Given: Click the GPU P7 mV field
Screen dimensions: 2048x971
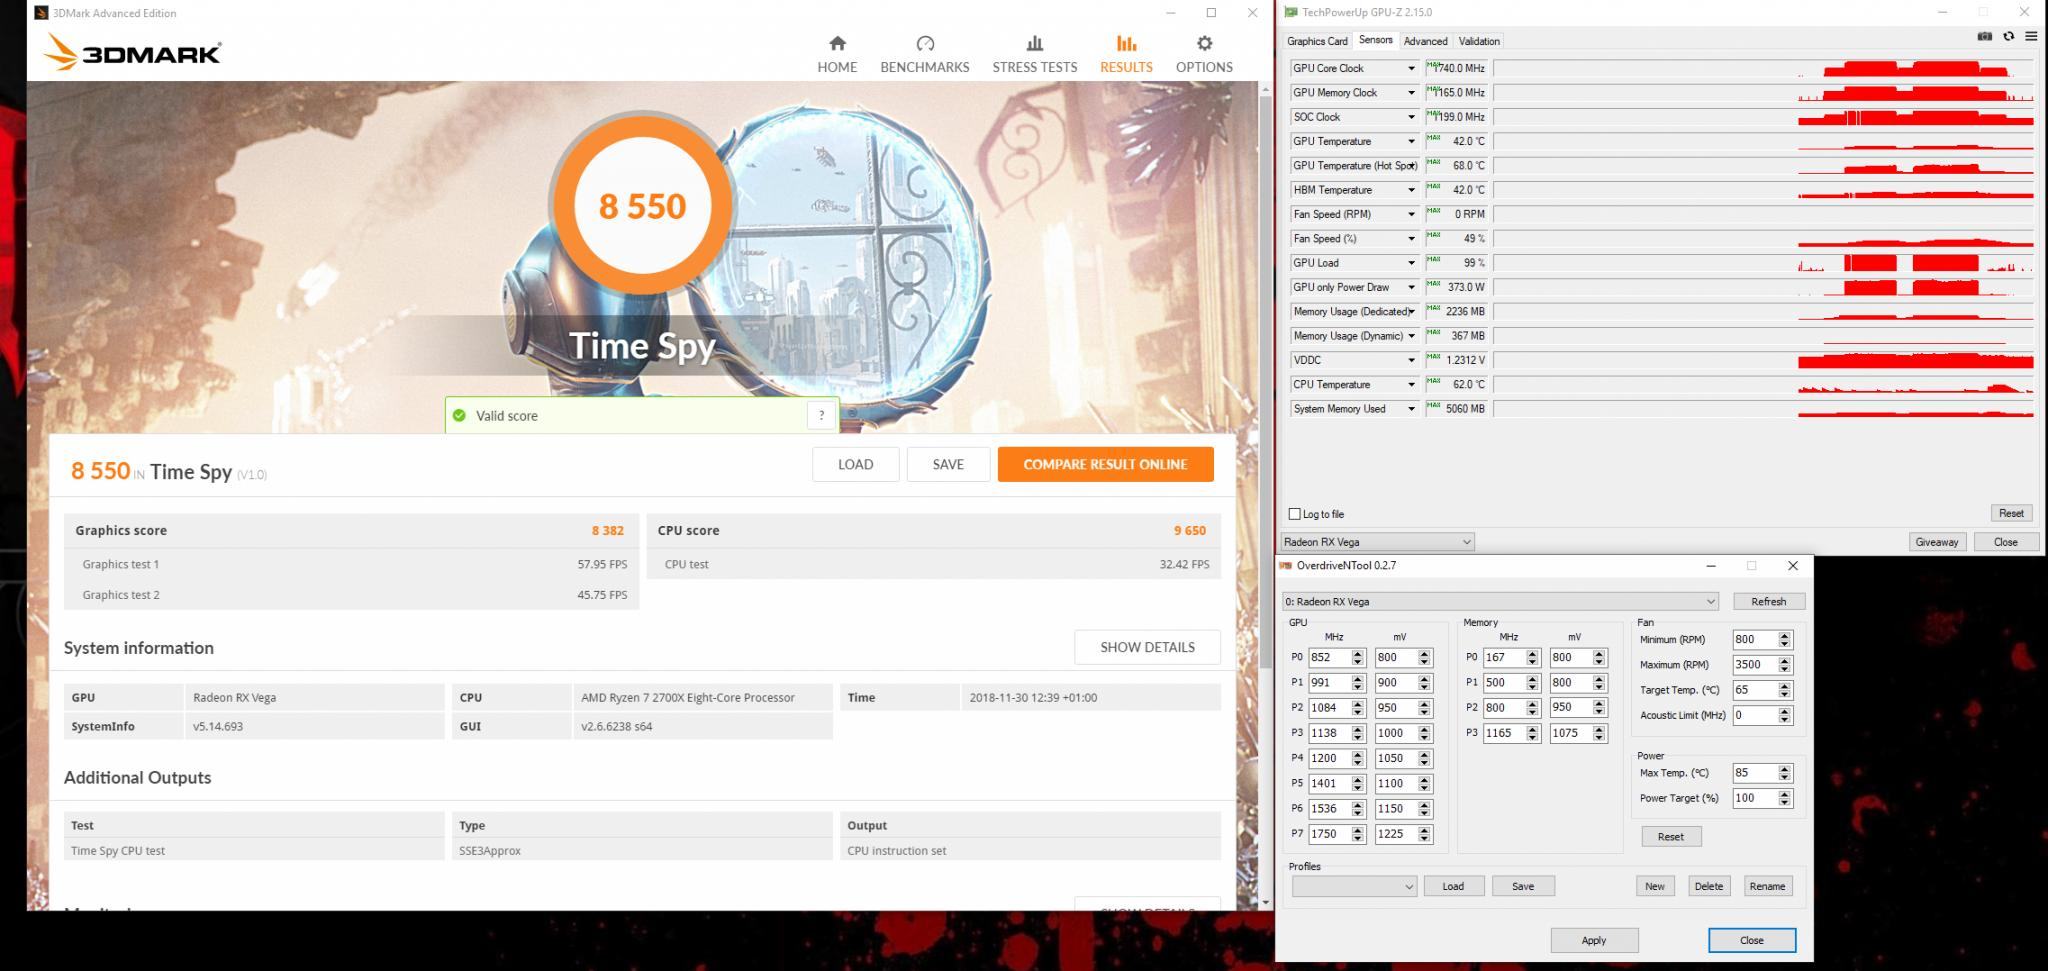Looking at the screenshot, I should [1396, 834].
